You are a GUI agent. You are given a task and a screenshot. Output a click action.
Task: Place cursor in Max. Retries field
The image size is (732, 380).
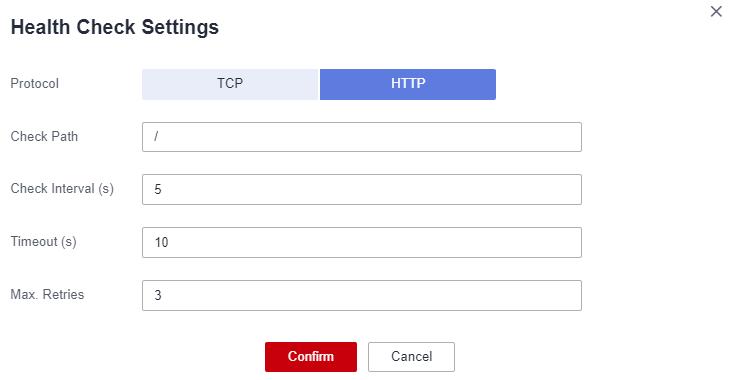[x=362, y=295]
